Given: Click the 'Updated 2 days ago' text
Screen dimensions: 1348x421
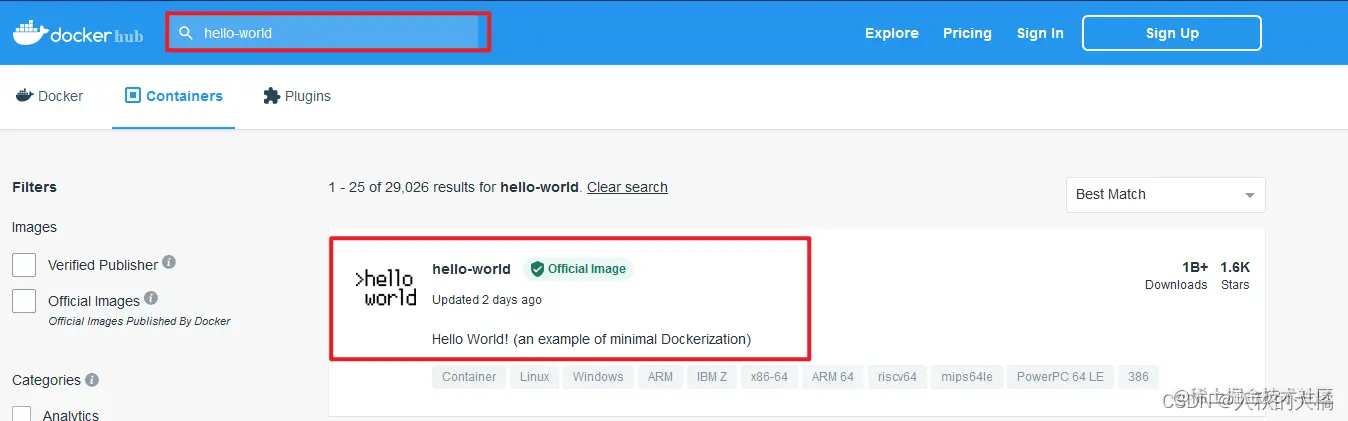Looking at the screenshot, I should coord(487,300).
